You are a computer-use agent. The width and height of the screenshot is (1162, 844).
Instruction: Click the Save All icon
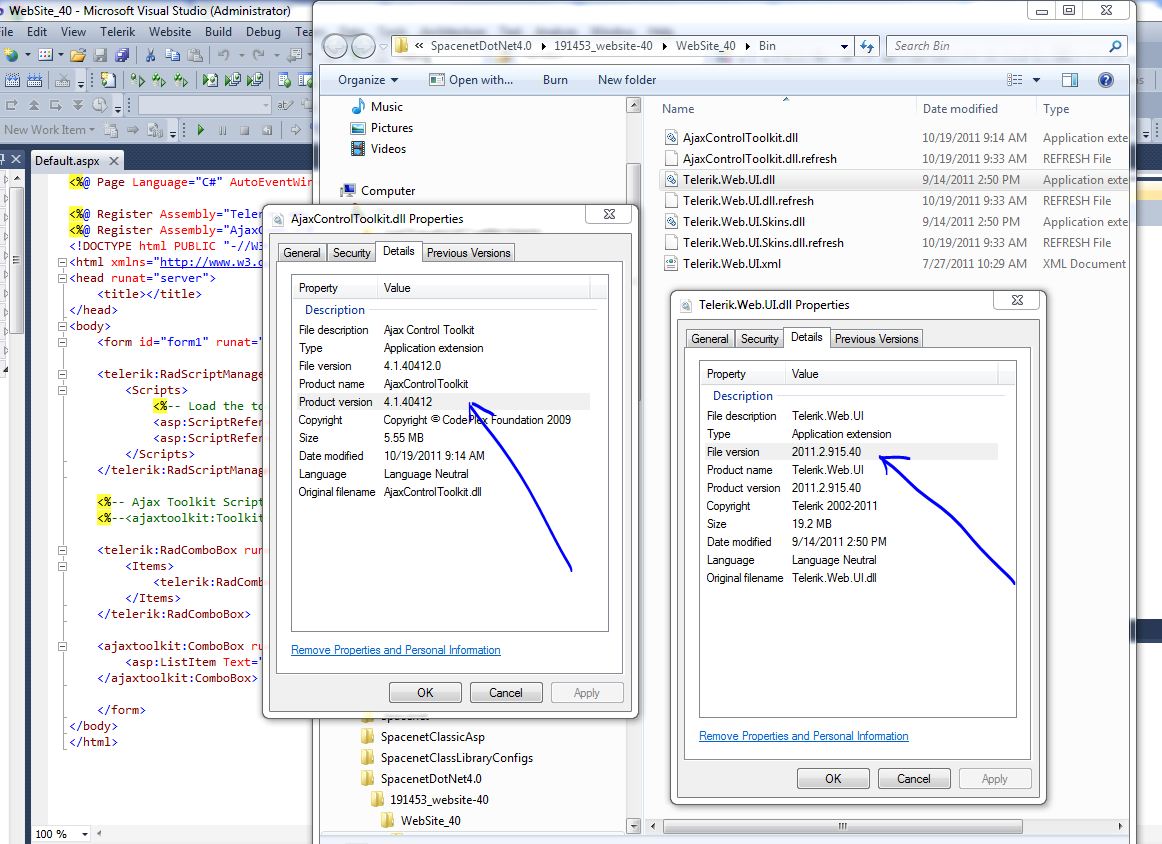point(120,55)
